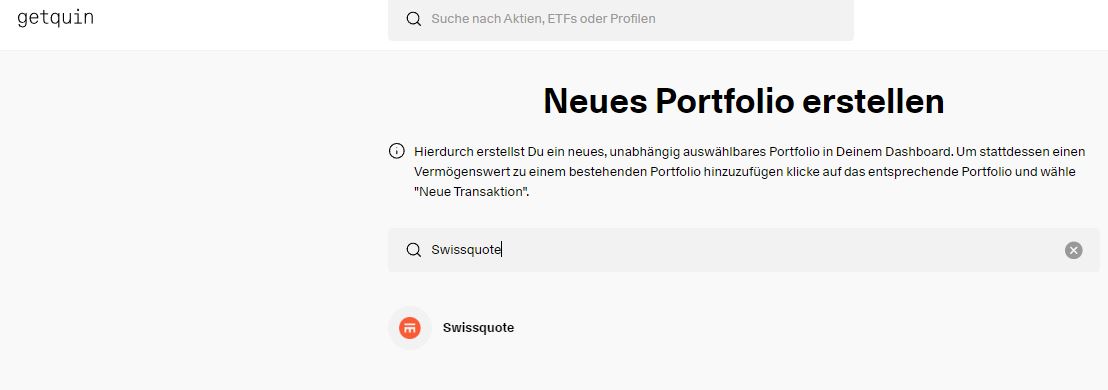Image resolution: width=1108 pixels, height=390 pixels.
Task: Click the 'Neues Portfolio erstellen' heading
Action: 743,101
